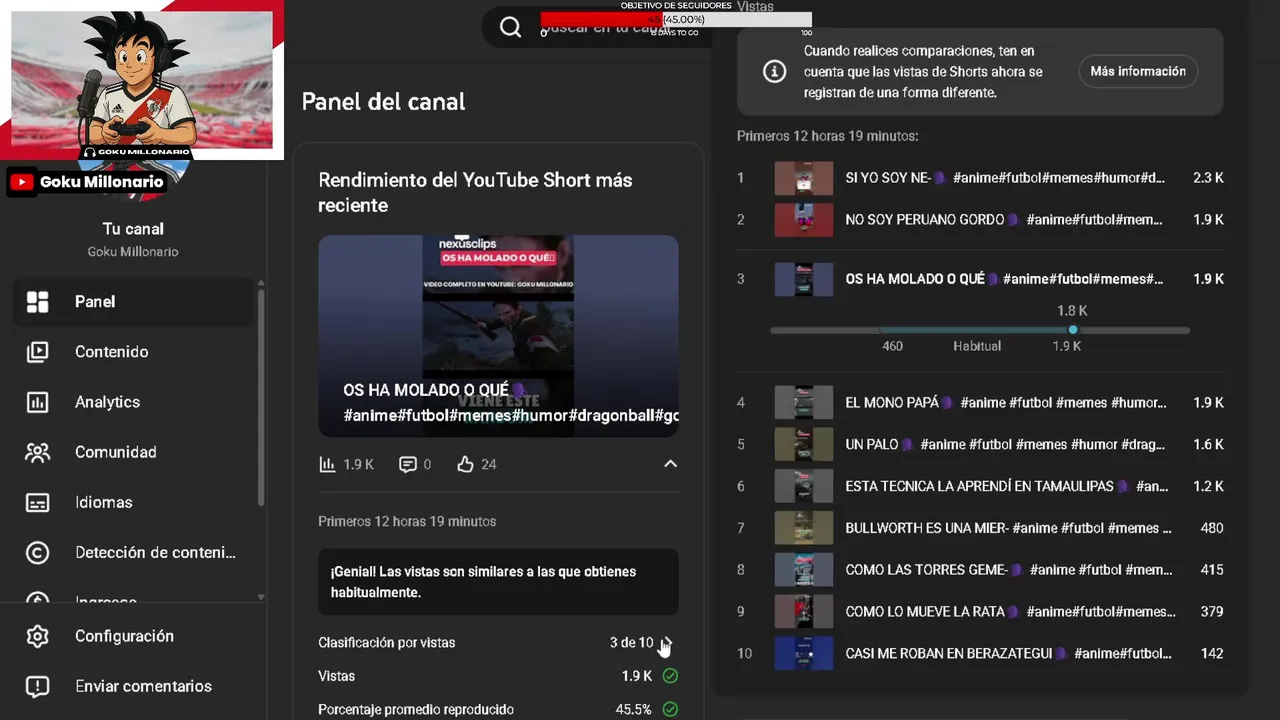Open Configuración settings

click(133, 636)
